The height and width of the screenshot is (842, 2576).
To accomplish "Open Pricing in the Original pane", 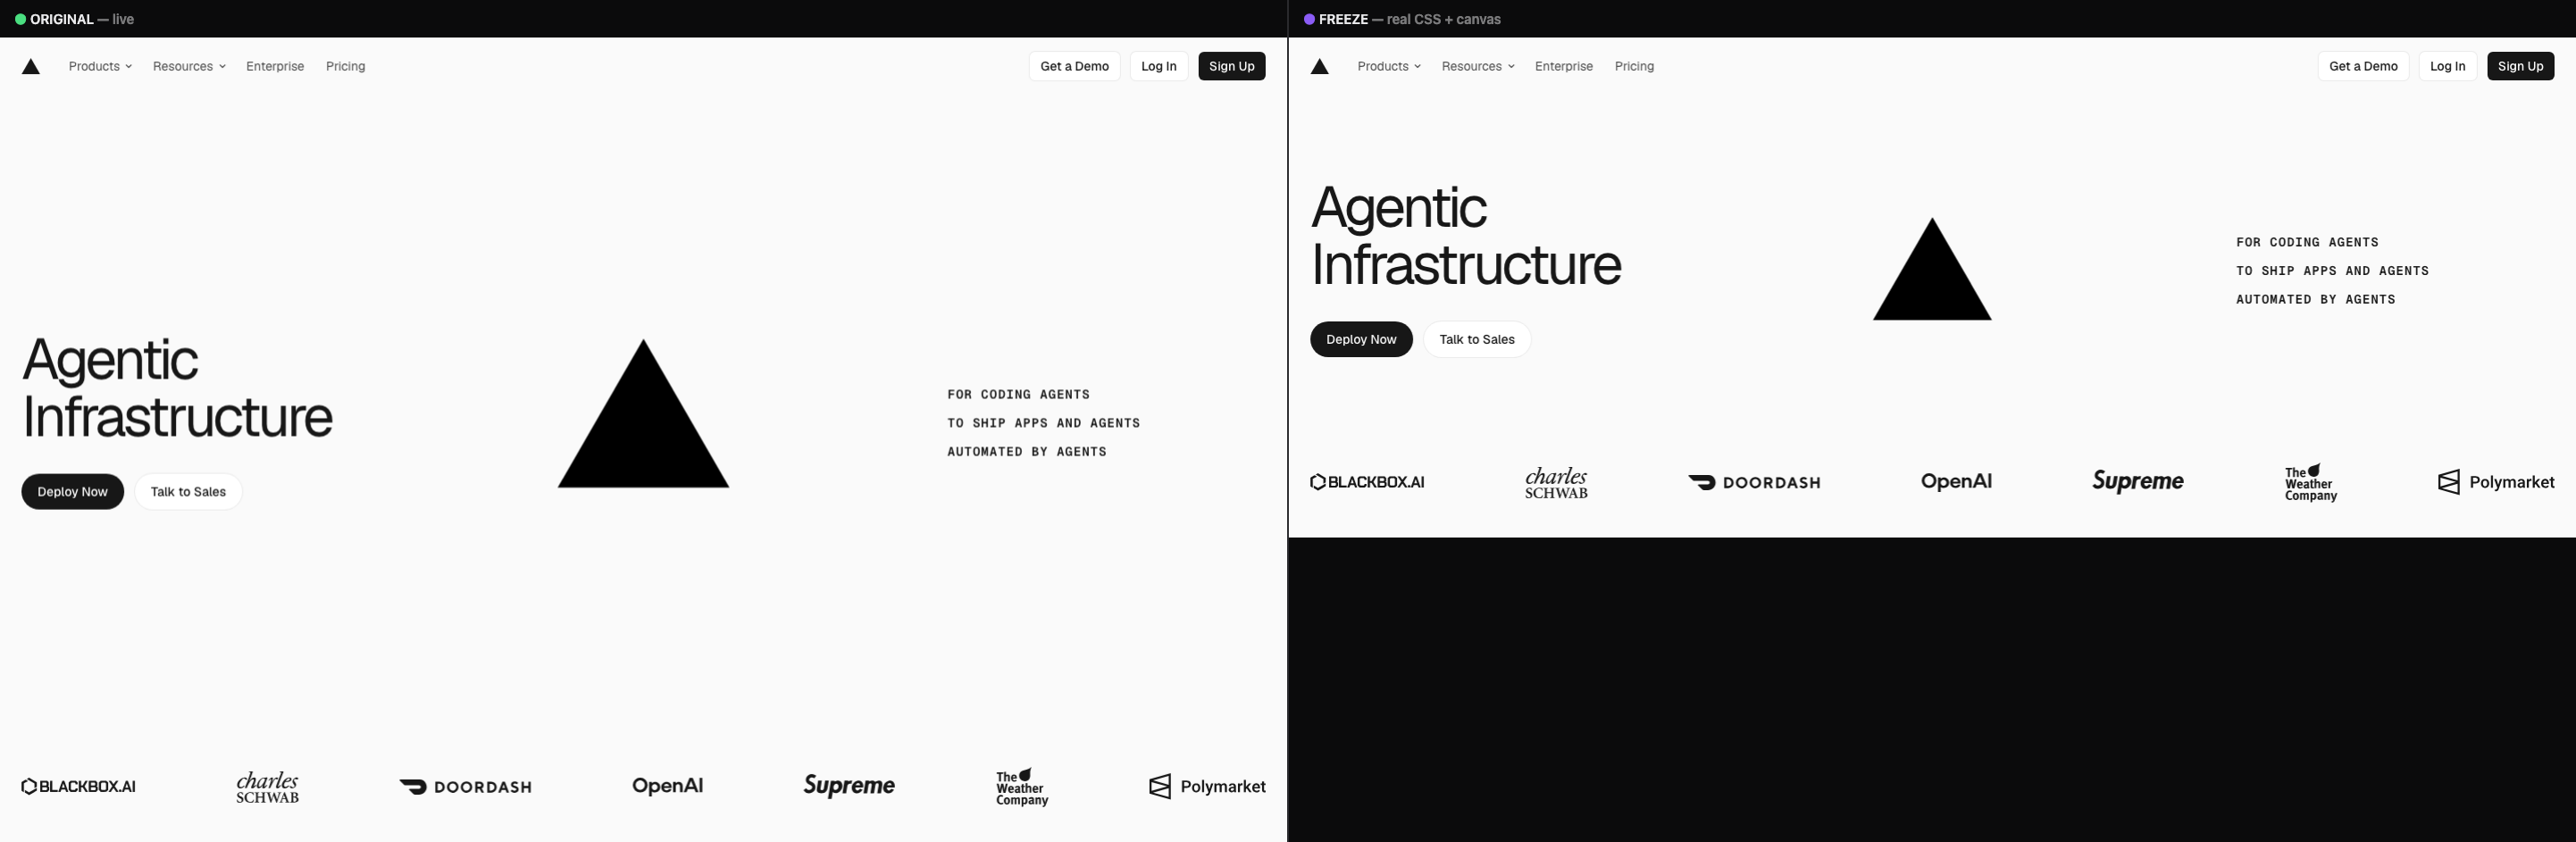I will [346, 66].
